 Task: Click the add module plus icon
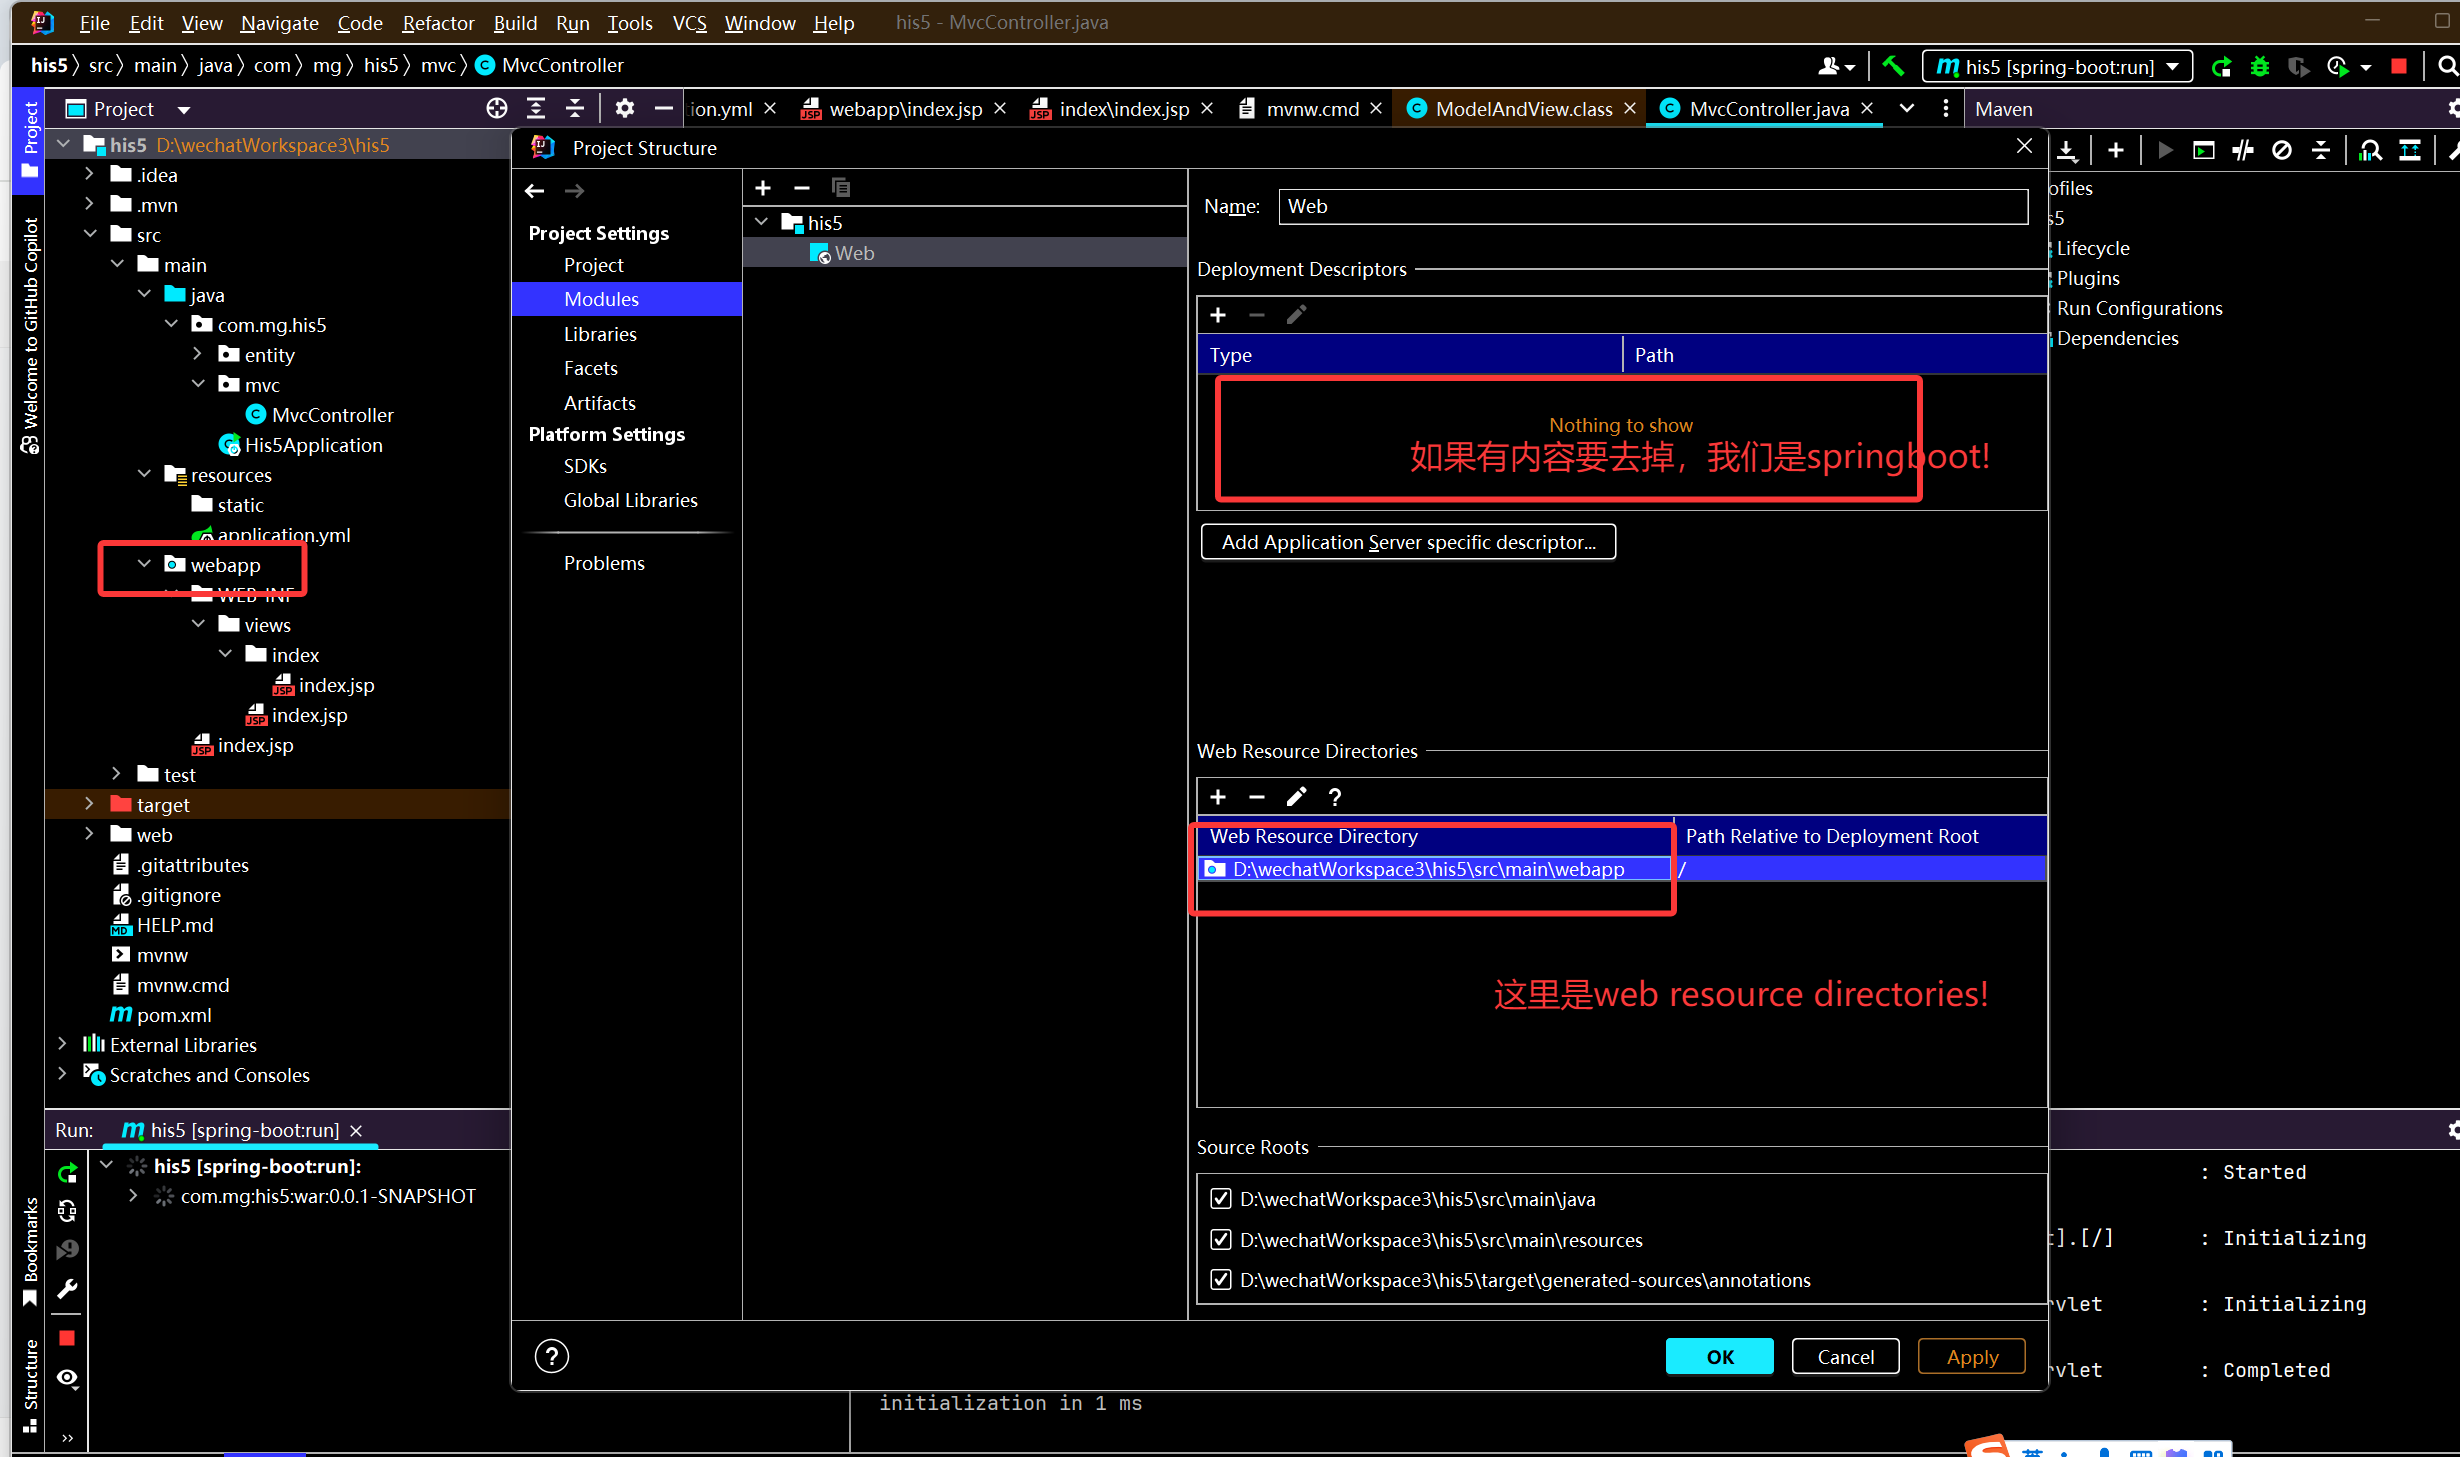763,188
